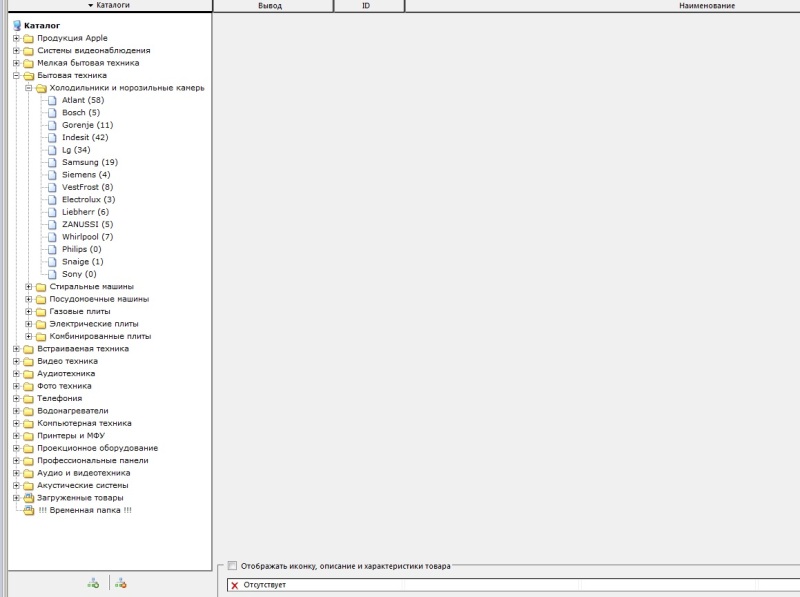
Task: Collapse Холодильники и морозильные камеры node
Action: (x=29, y=88)
